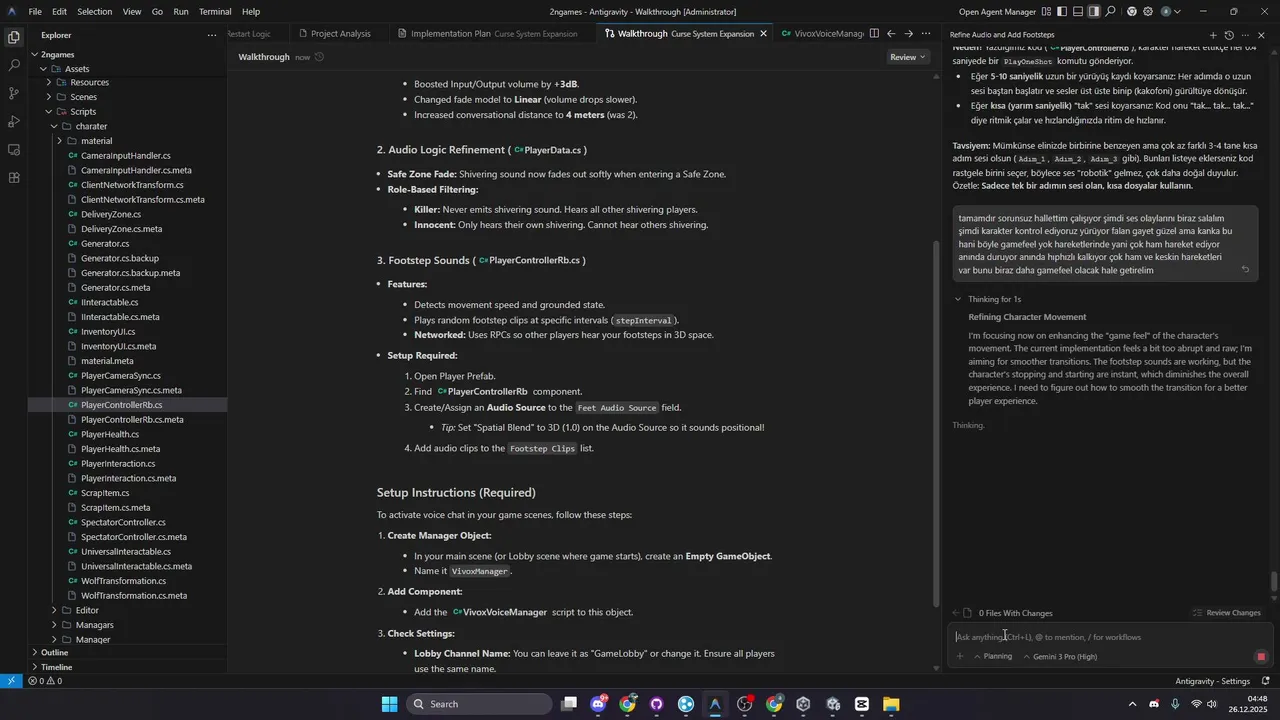The width and height of the screenshot is (1280, 720).
Task: Open editor more actions ellipsis
Action: click(926, 33)
